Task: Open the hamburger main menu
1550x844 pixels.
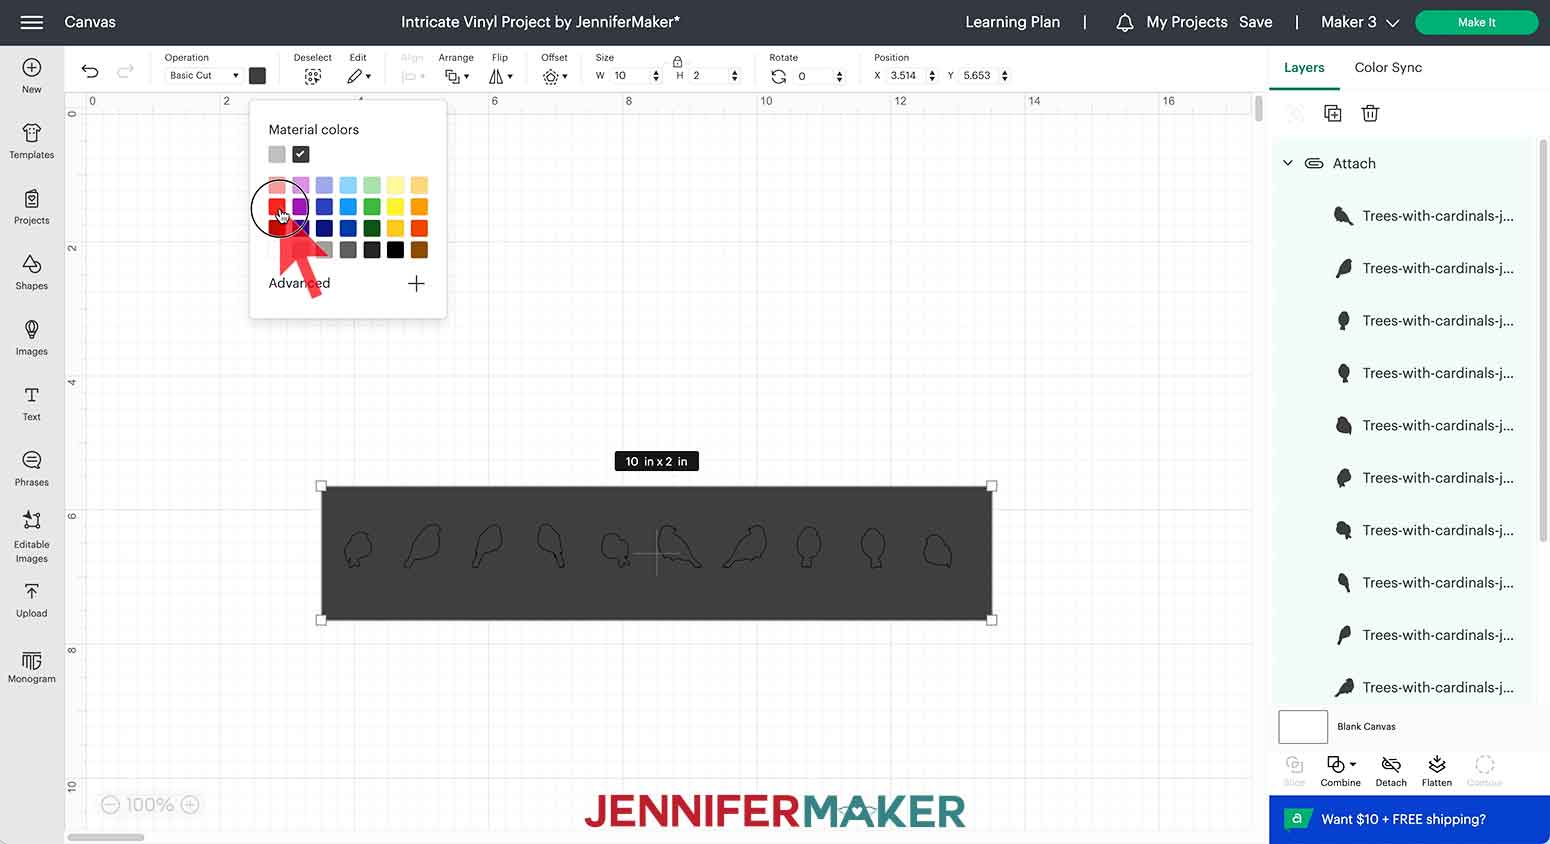Action: [x=32, y=22]
